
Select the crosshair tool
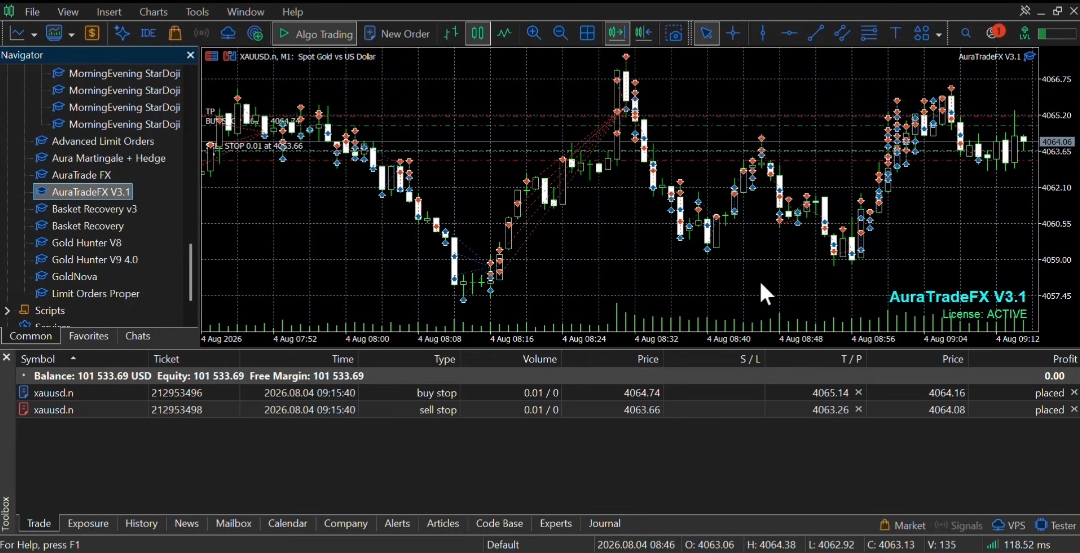(733, 33)
